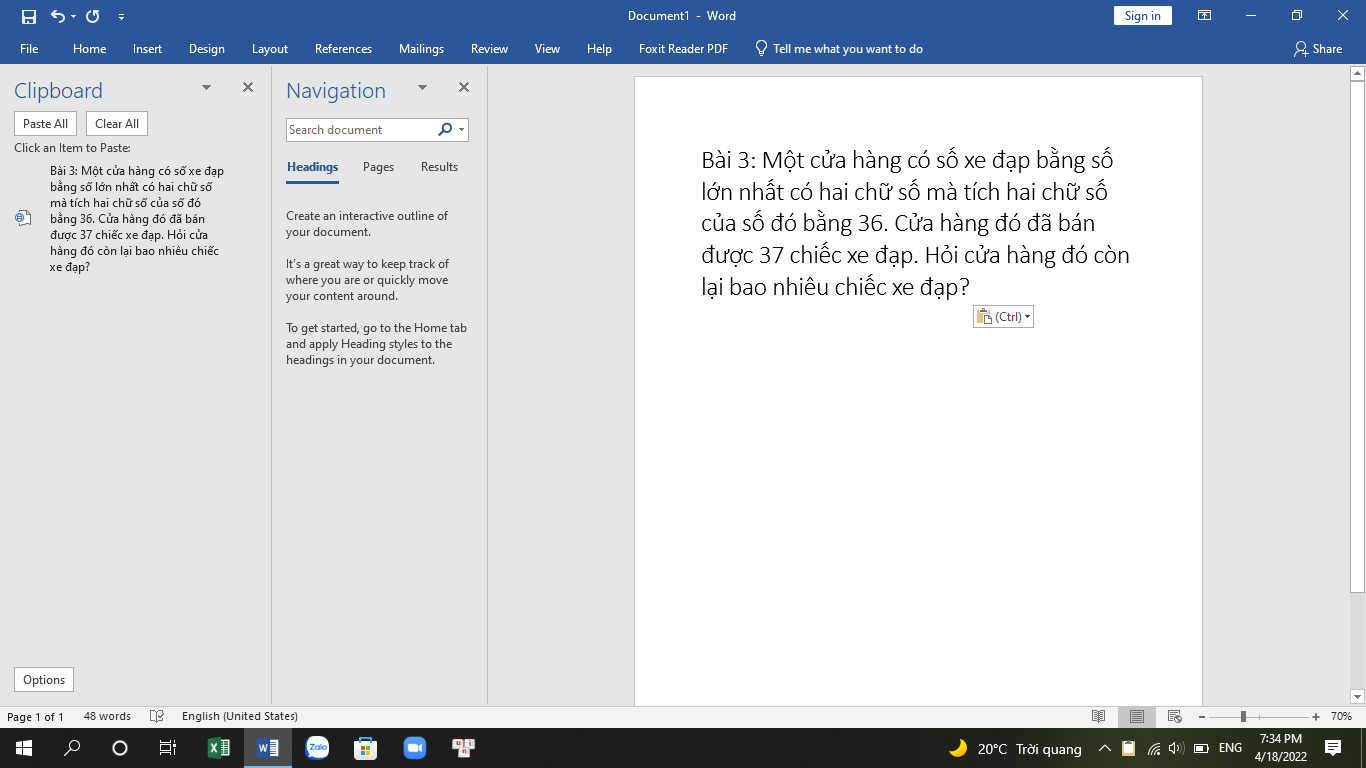Open the File tab
This screenshot has width=1366, height=768.
pos(29,49)
